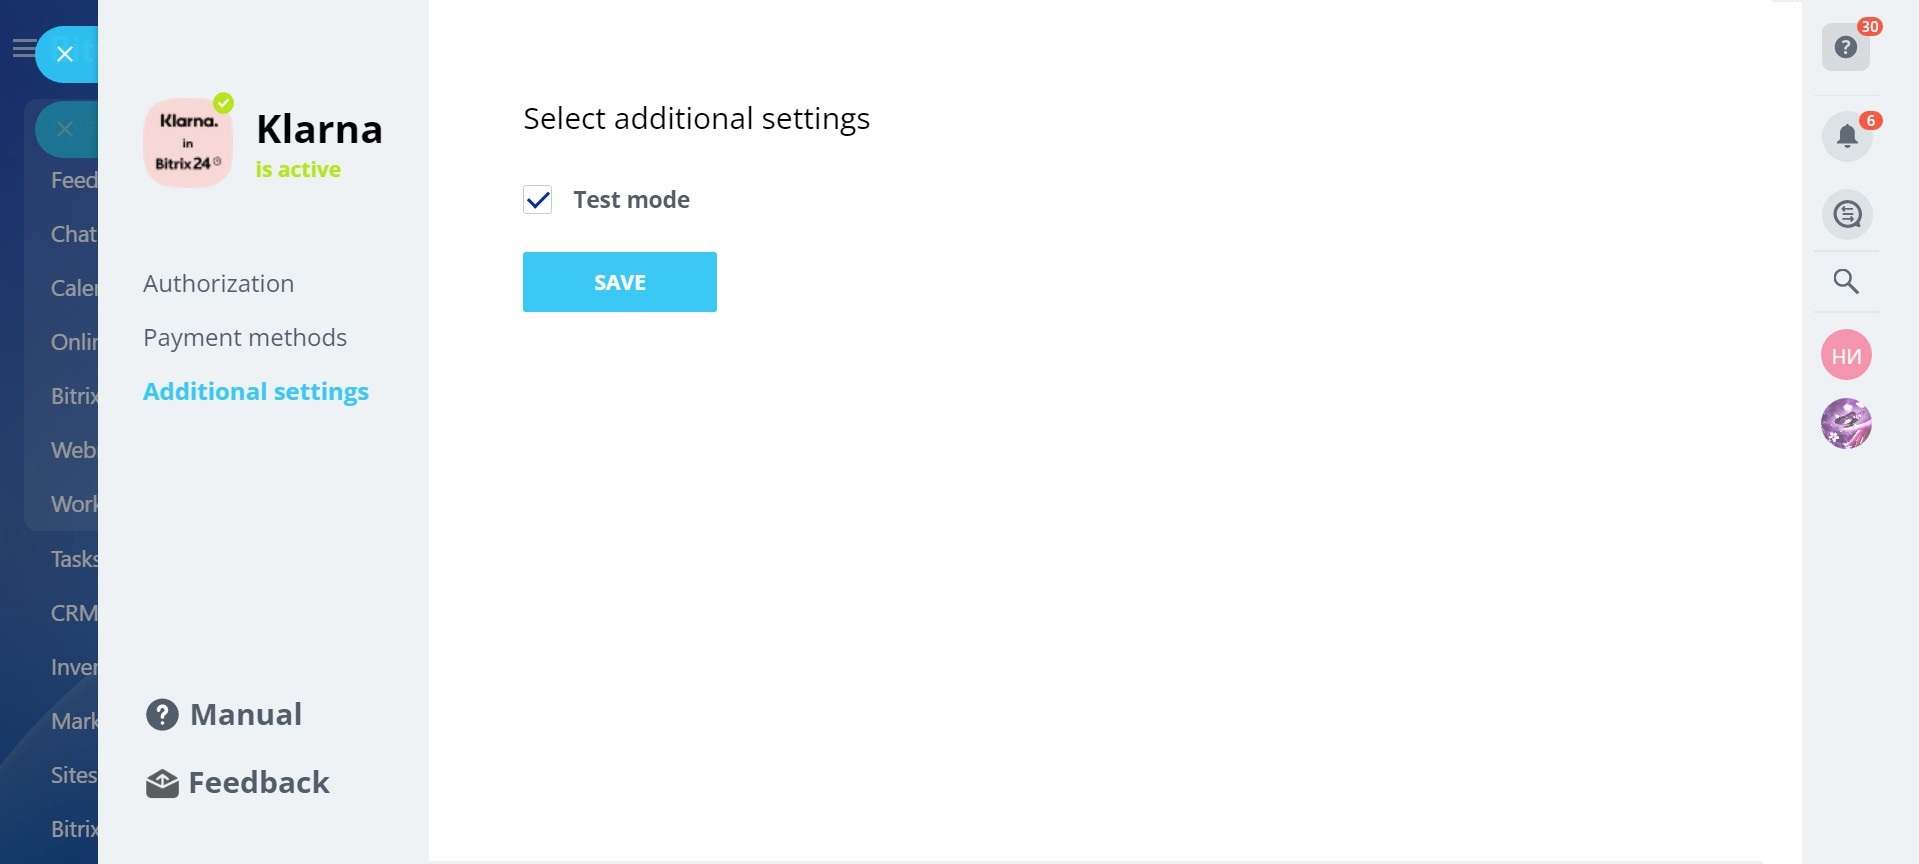This screenshot has height=864, width=1919.
Task: Uncheck the Test mode checkbox
Action: (538, 200)
